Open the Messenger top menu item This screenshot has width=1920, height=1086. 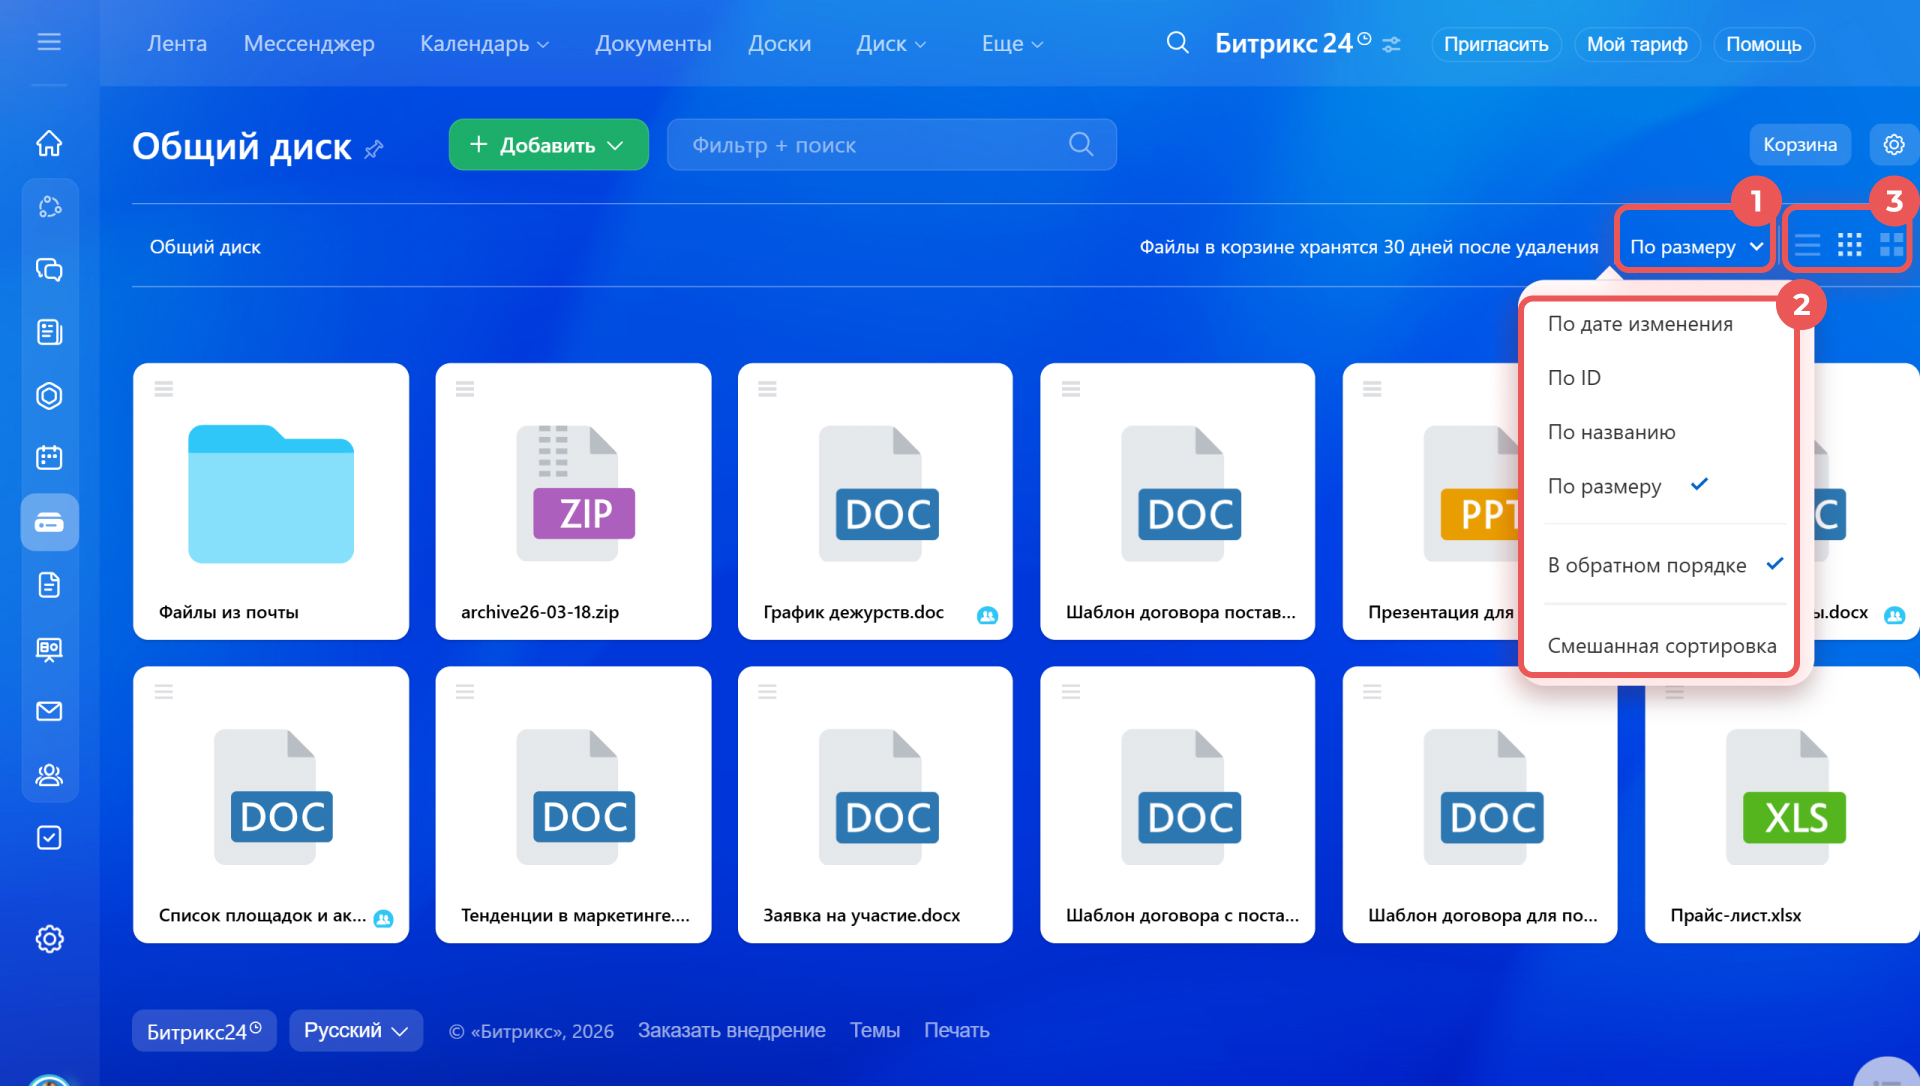point(309,44)
